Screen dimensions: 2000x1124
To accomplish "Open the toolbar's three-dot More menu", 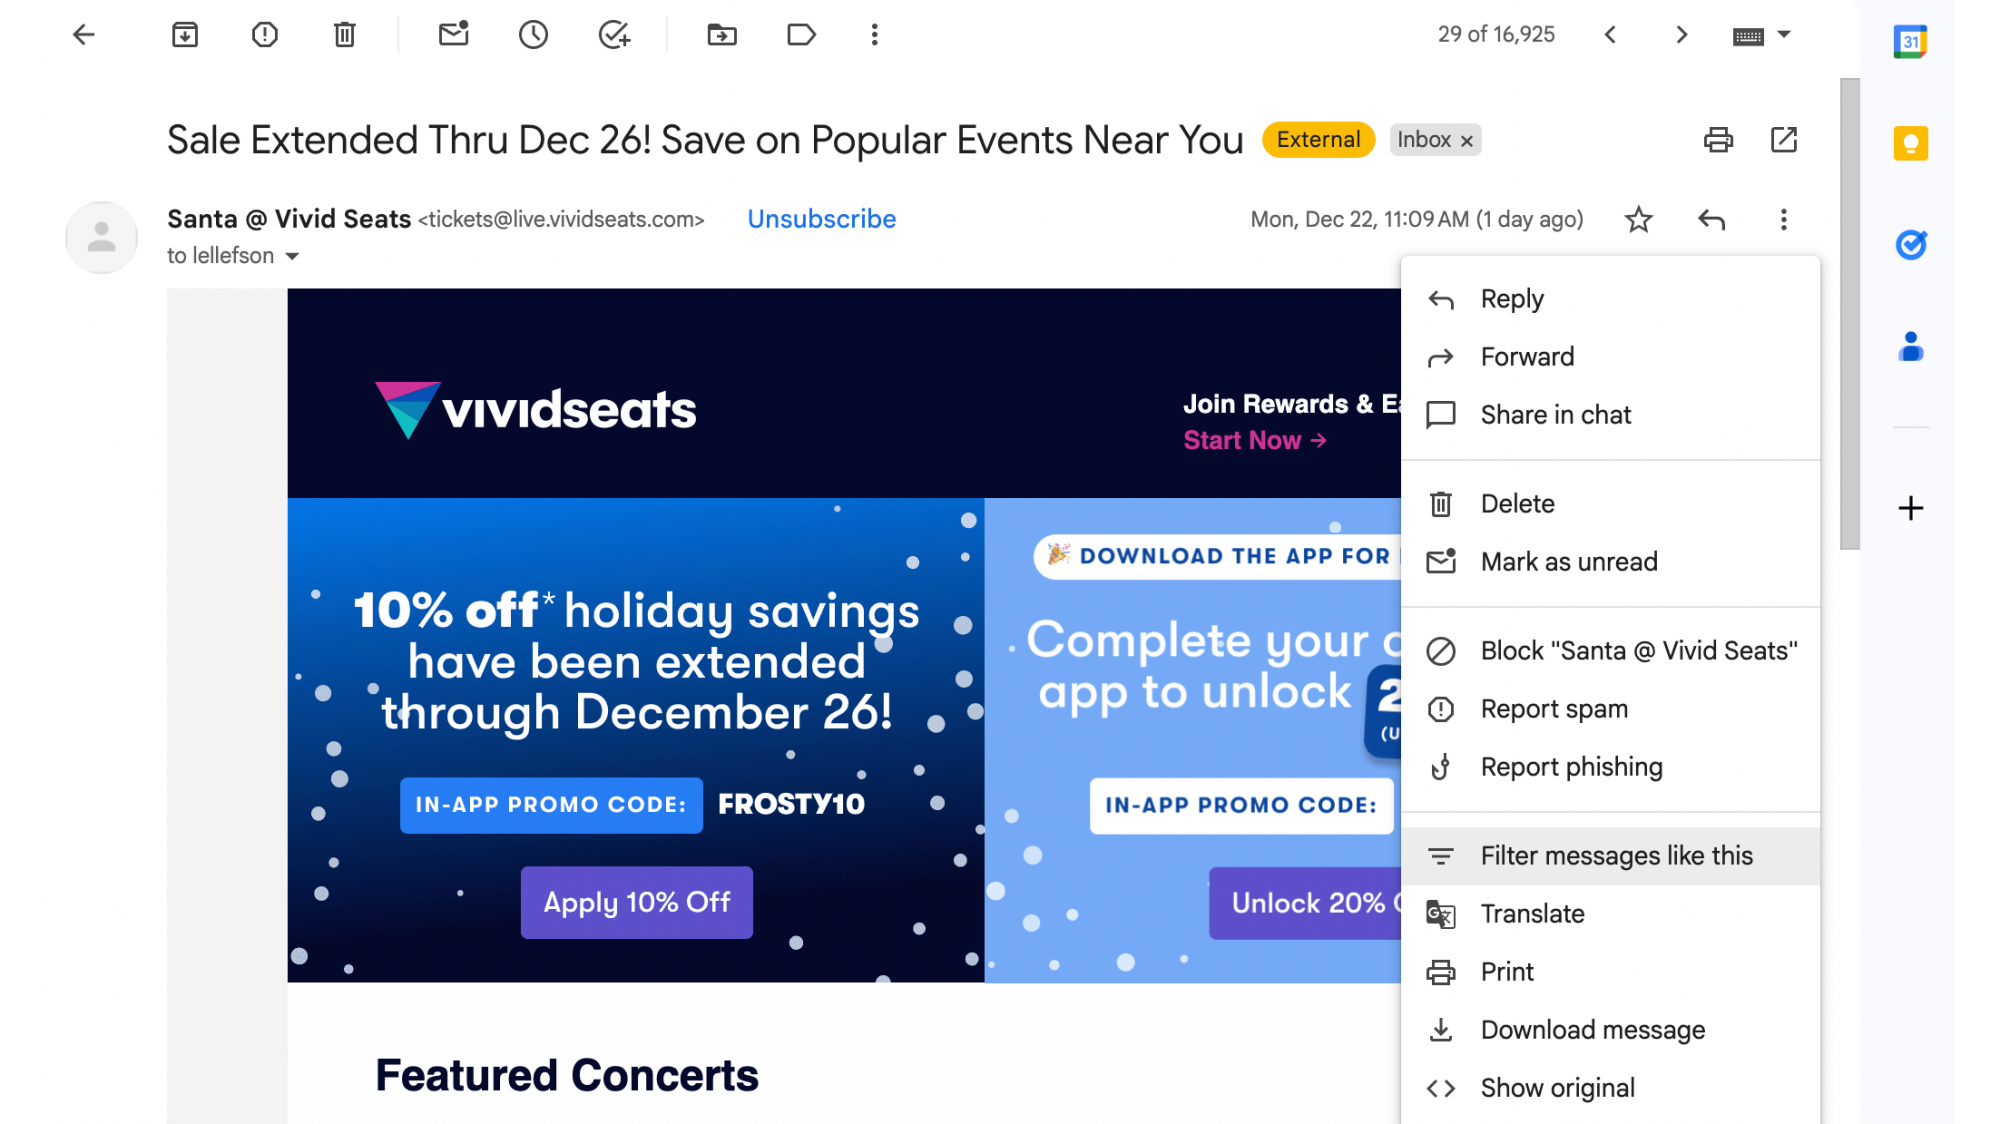I will tap(875, 35).
